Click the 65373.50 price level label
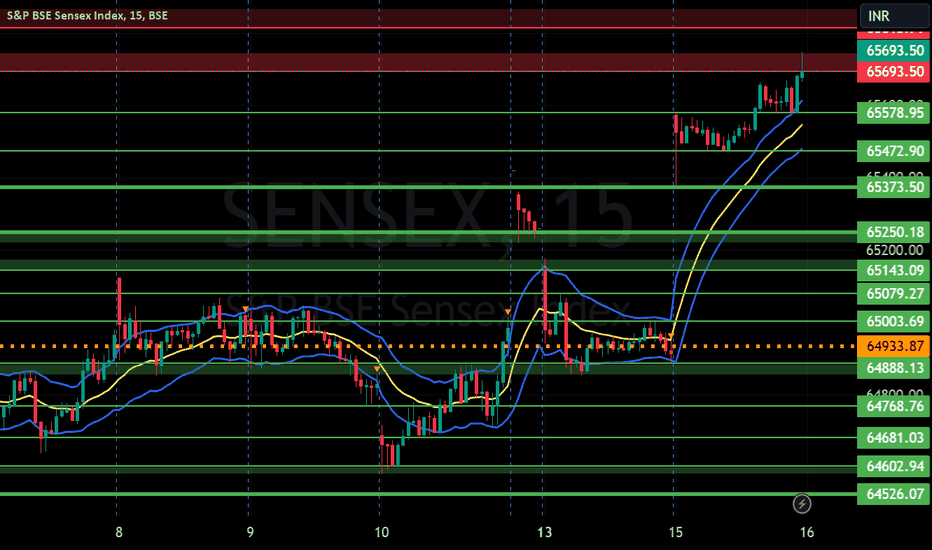This screenshot has height=550, width=932. click(x=893, y=187)
